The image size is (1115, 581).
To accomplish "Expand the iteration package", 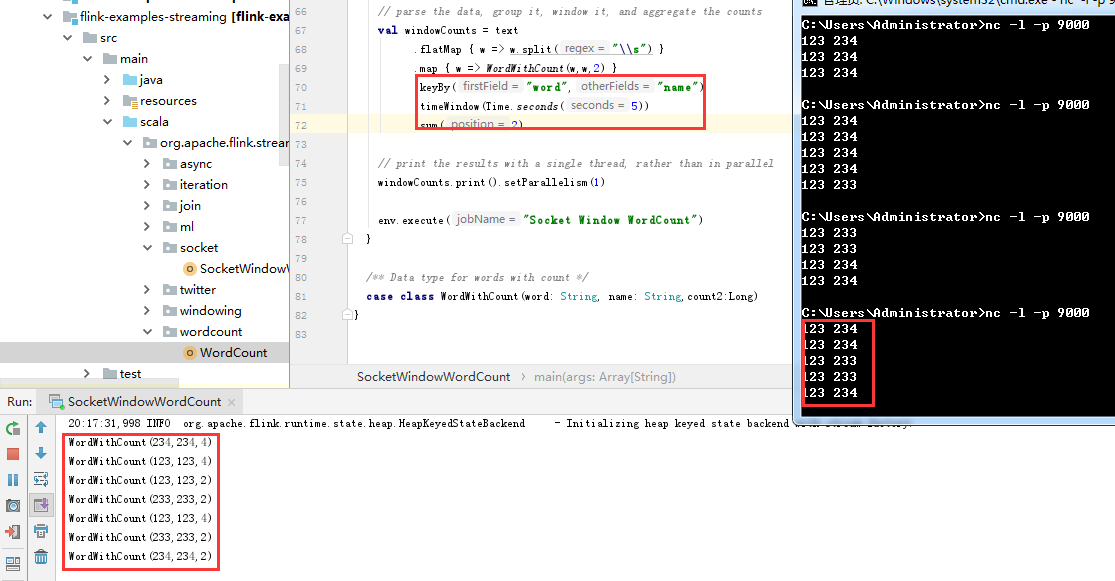I will [147, 184].
